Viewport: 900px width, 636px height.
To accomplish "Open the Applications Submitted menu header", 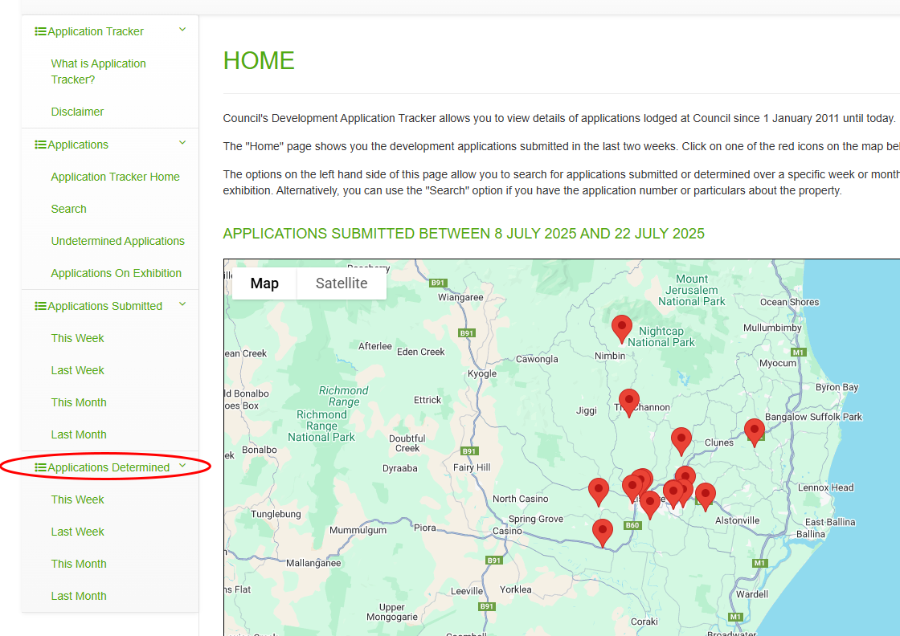I will pyautogui.click(x=105, y=307).
